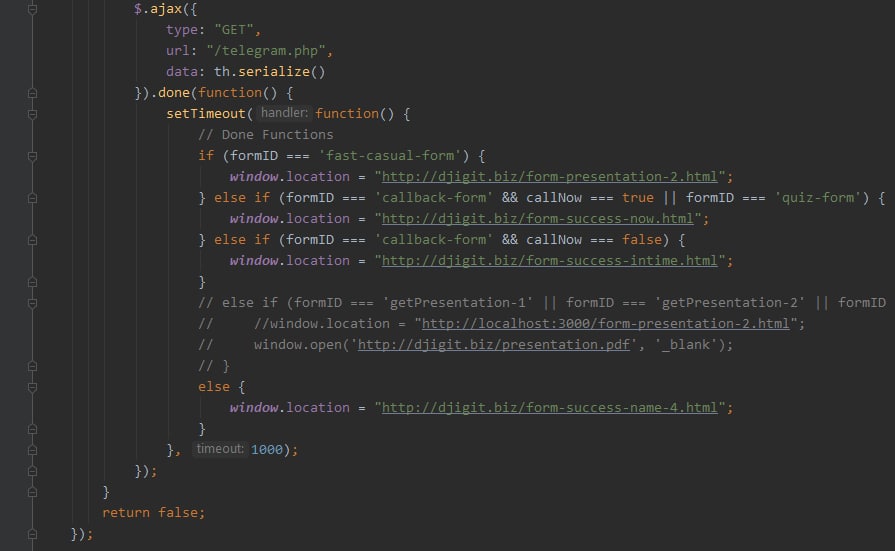Fold the else if callNow === false block
The image size is (895, 551).
[33, 240]
